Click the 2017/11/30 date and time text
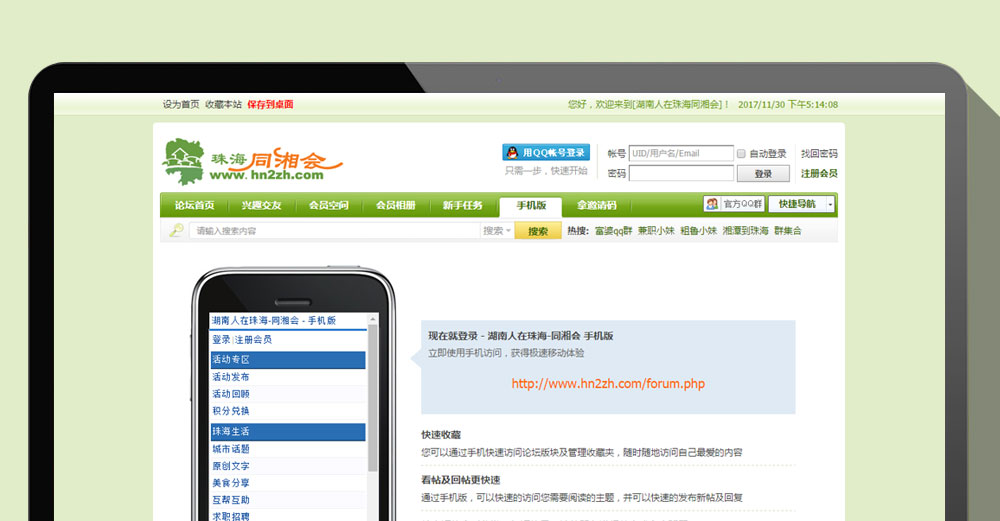1000x521 pixels. tap(788, 105)
